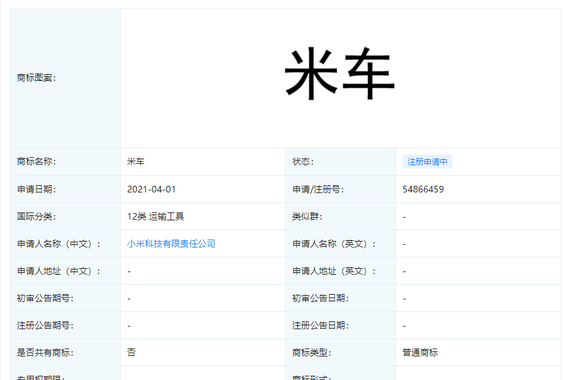Click the 商标图案 label cell
The width and height of the screenshot is (570, 380).
pyautogui.click(x=65, y=78)
